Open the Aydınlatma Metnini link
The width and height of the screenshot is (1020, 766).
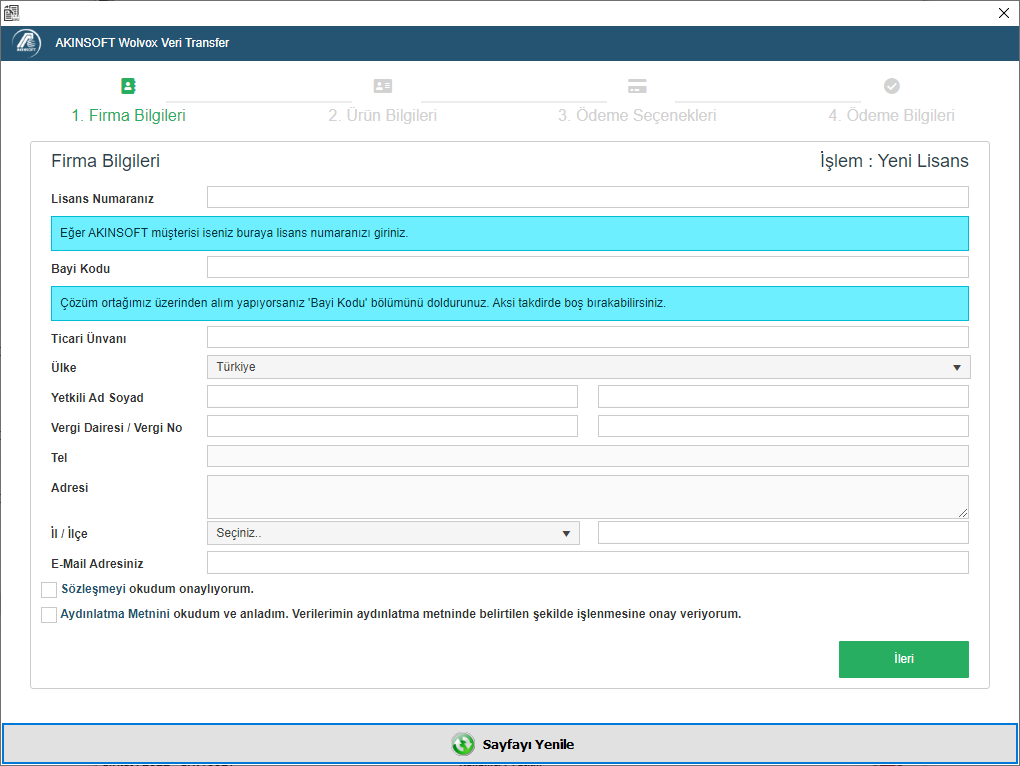click(x=115, y=614)
